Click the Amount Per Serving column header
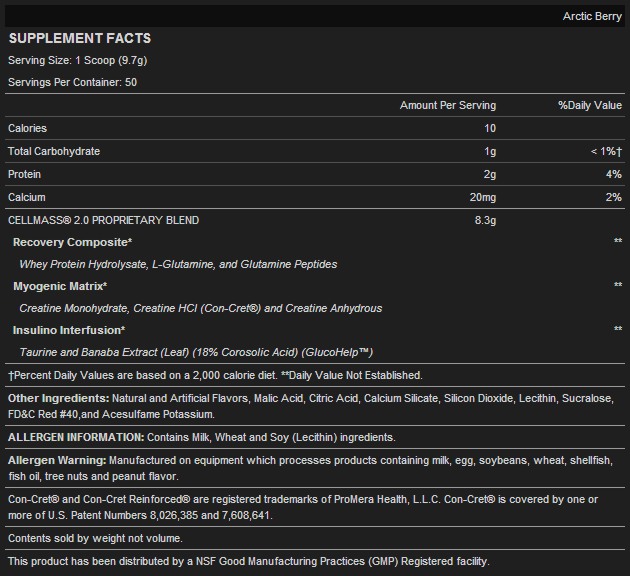The image size is (630, 576). click(448, 105)
